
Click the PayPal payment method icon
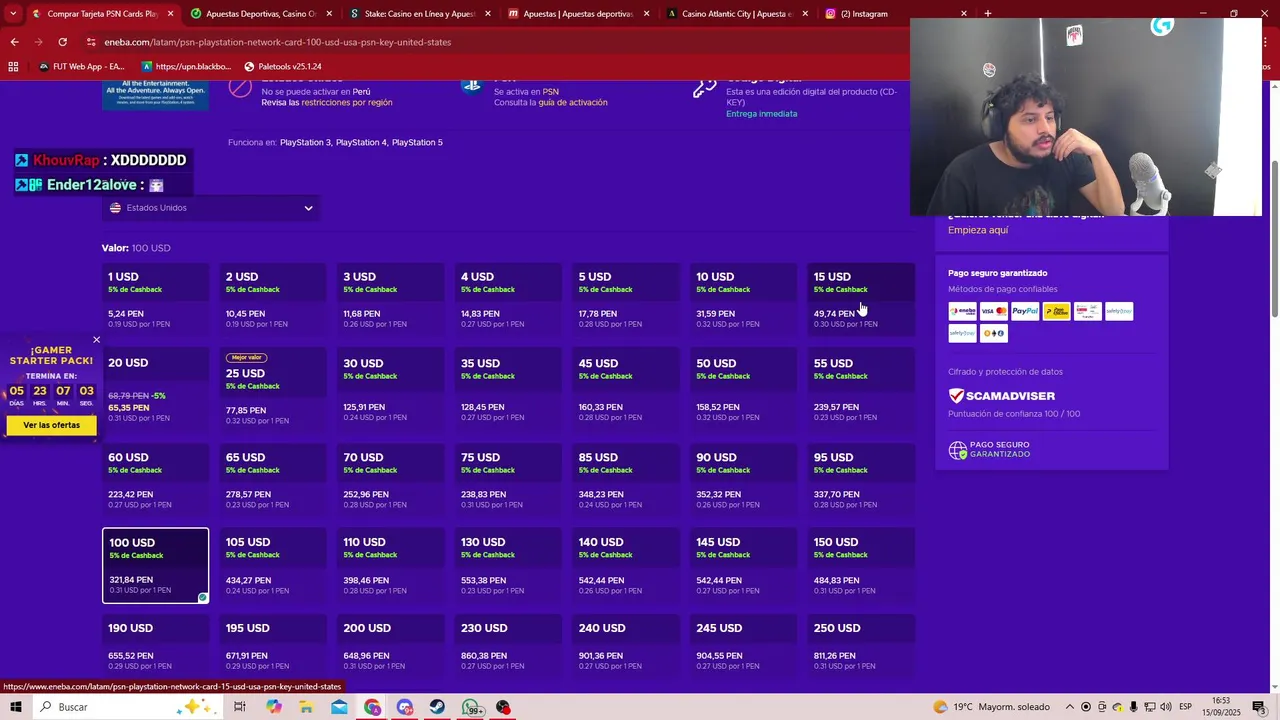[x=1025, y=311]
